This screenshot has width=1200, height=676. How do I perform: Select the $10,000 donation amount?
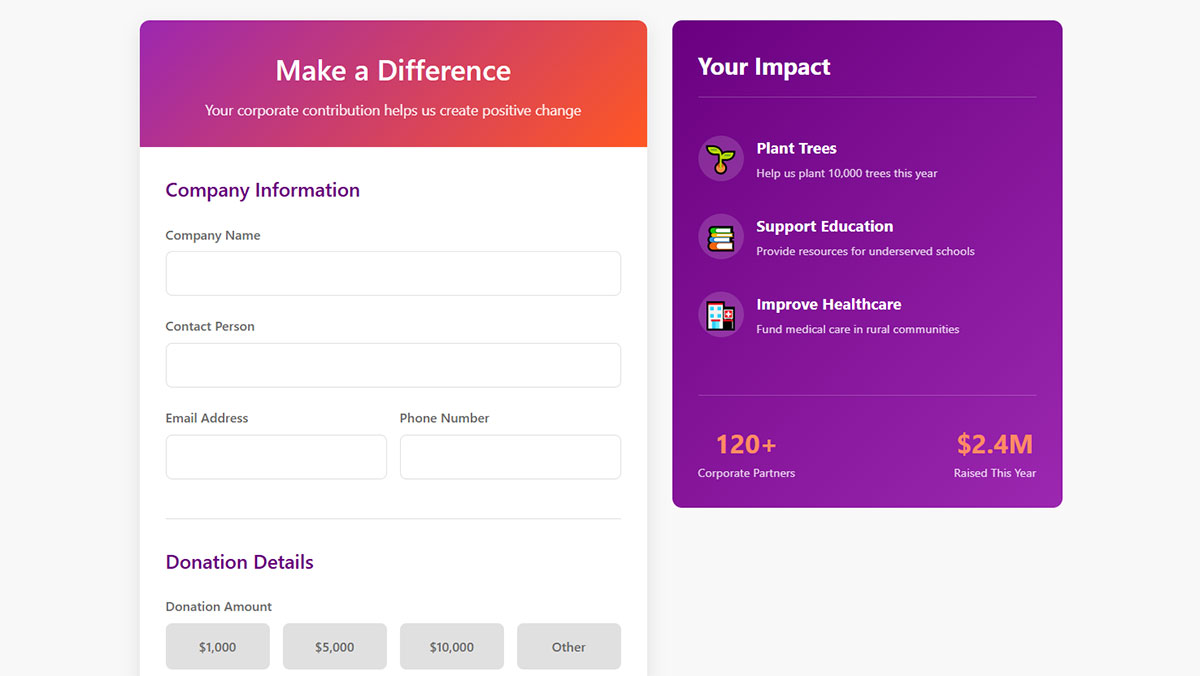pyautogui.click(x=451, y=646)
